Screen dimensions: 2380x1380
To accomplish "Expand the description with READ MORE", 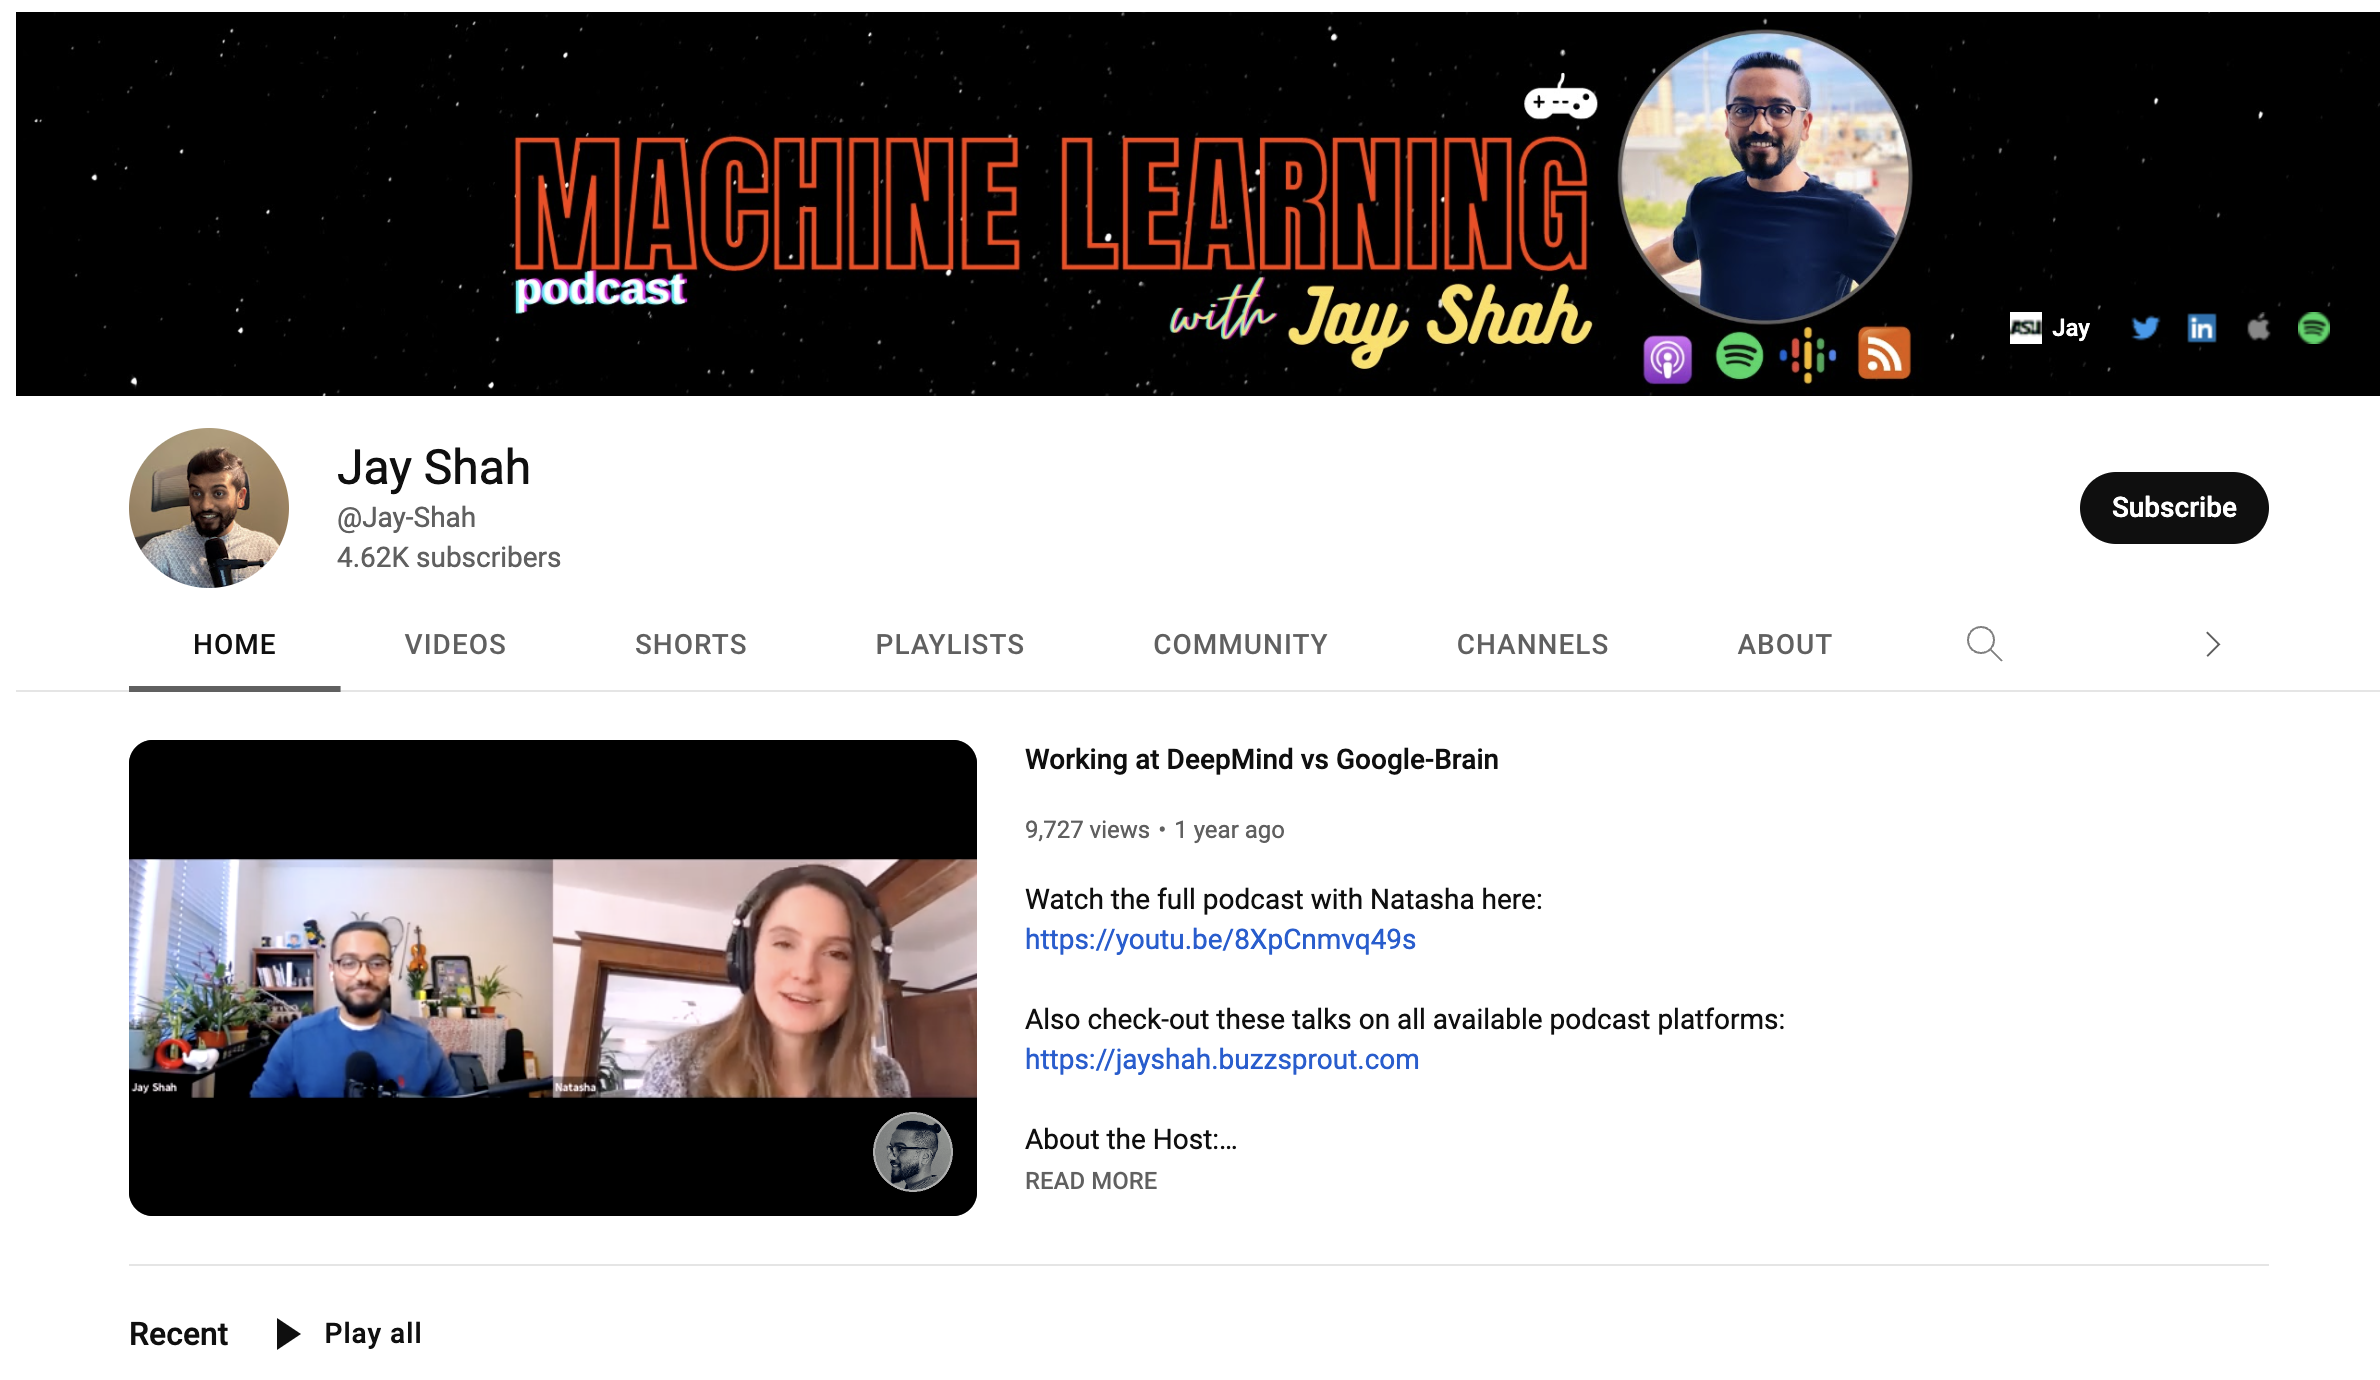I will [1090, 1181].
